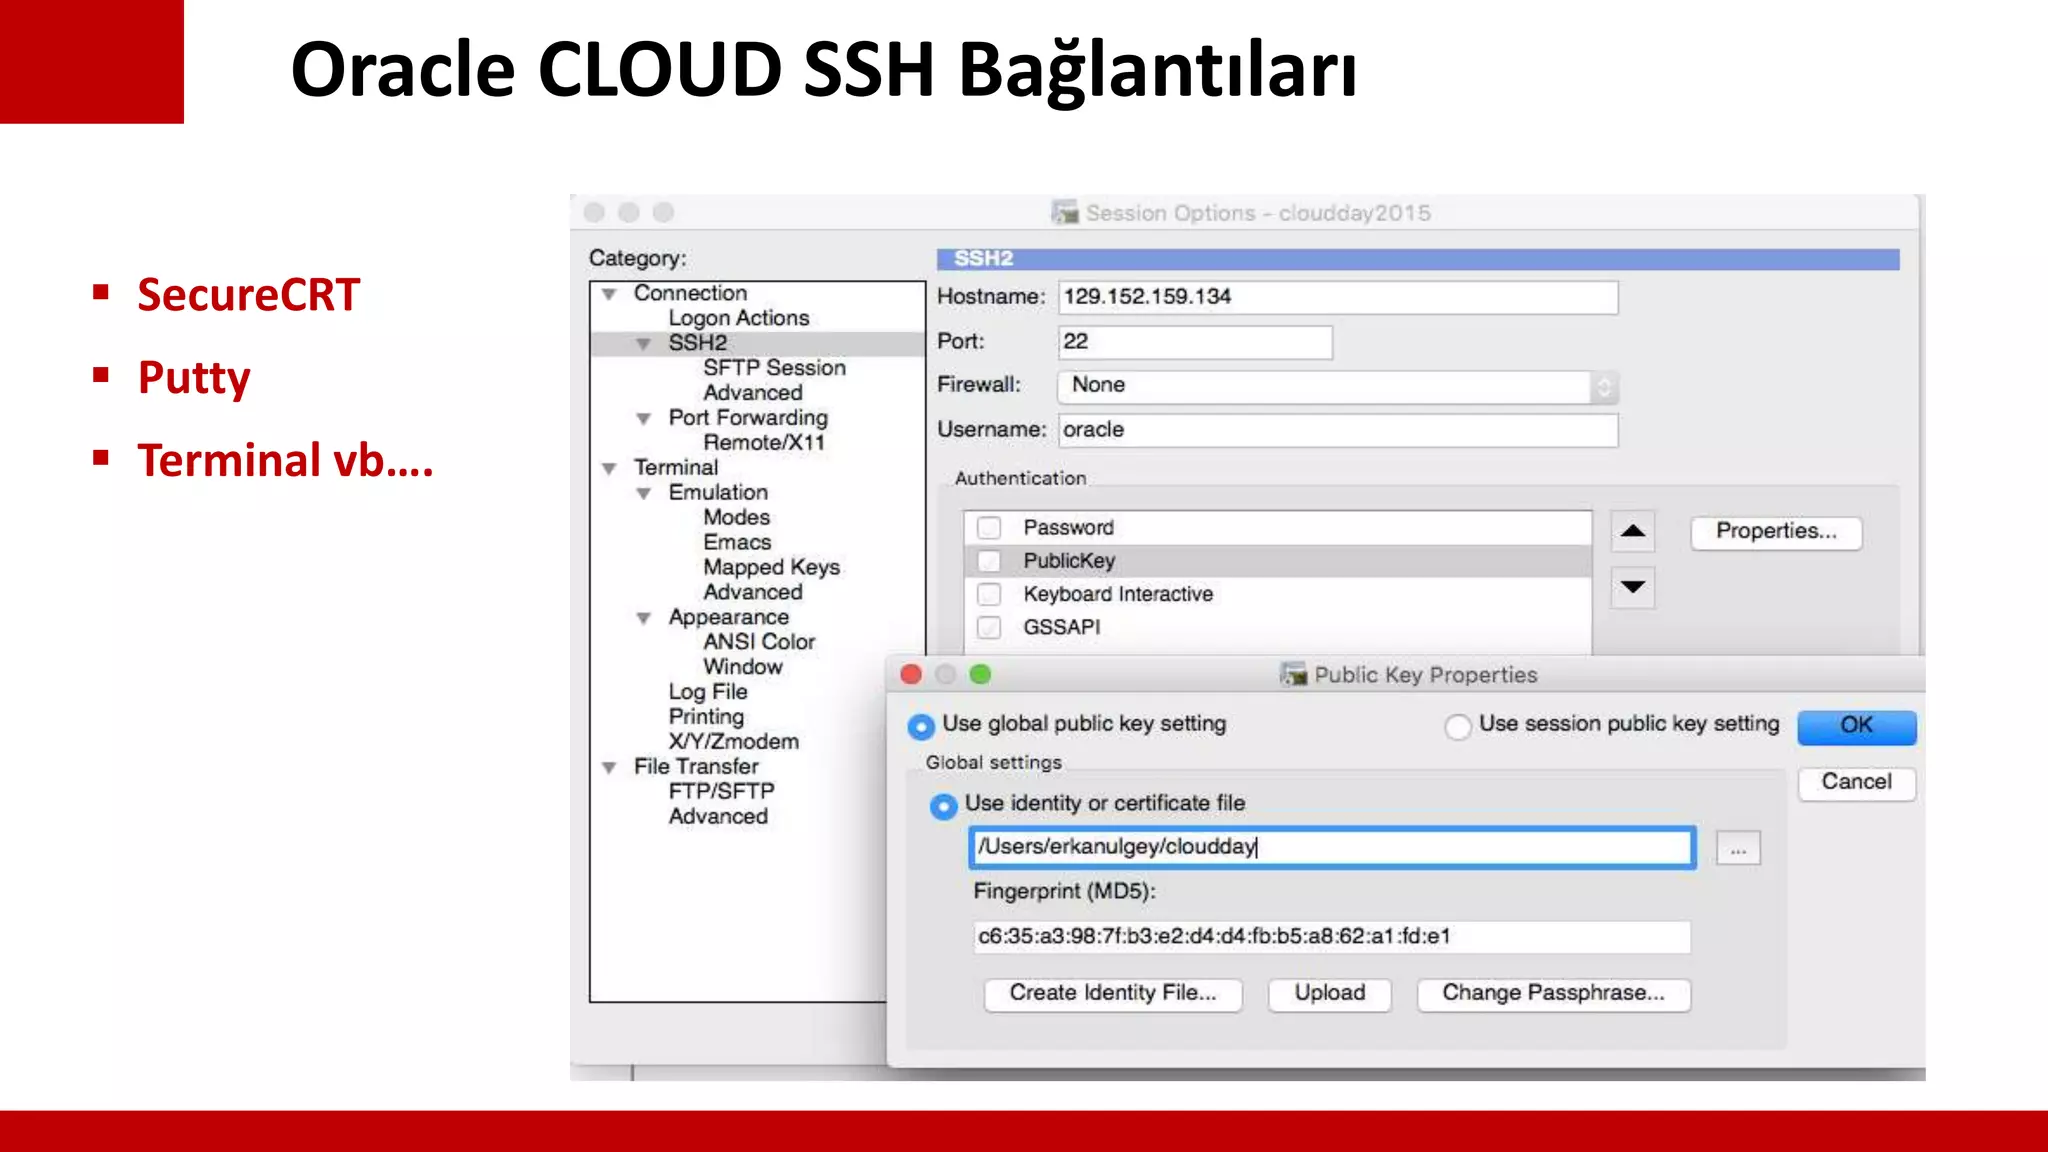Collapse the Appearance node
This screenshot has width=2048, height=1152.
tap(644, 618)
